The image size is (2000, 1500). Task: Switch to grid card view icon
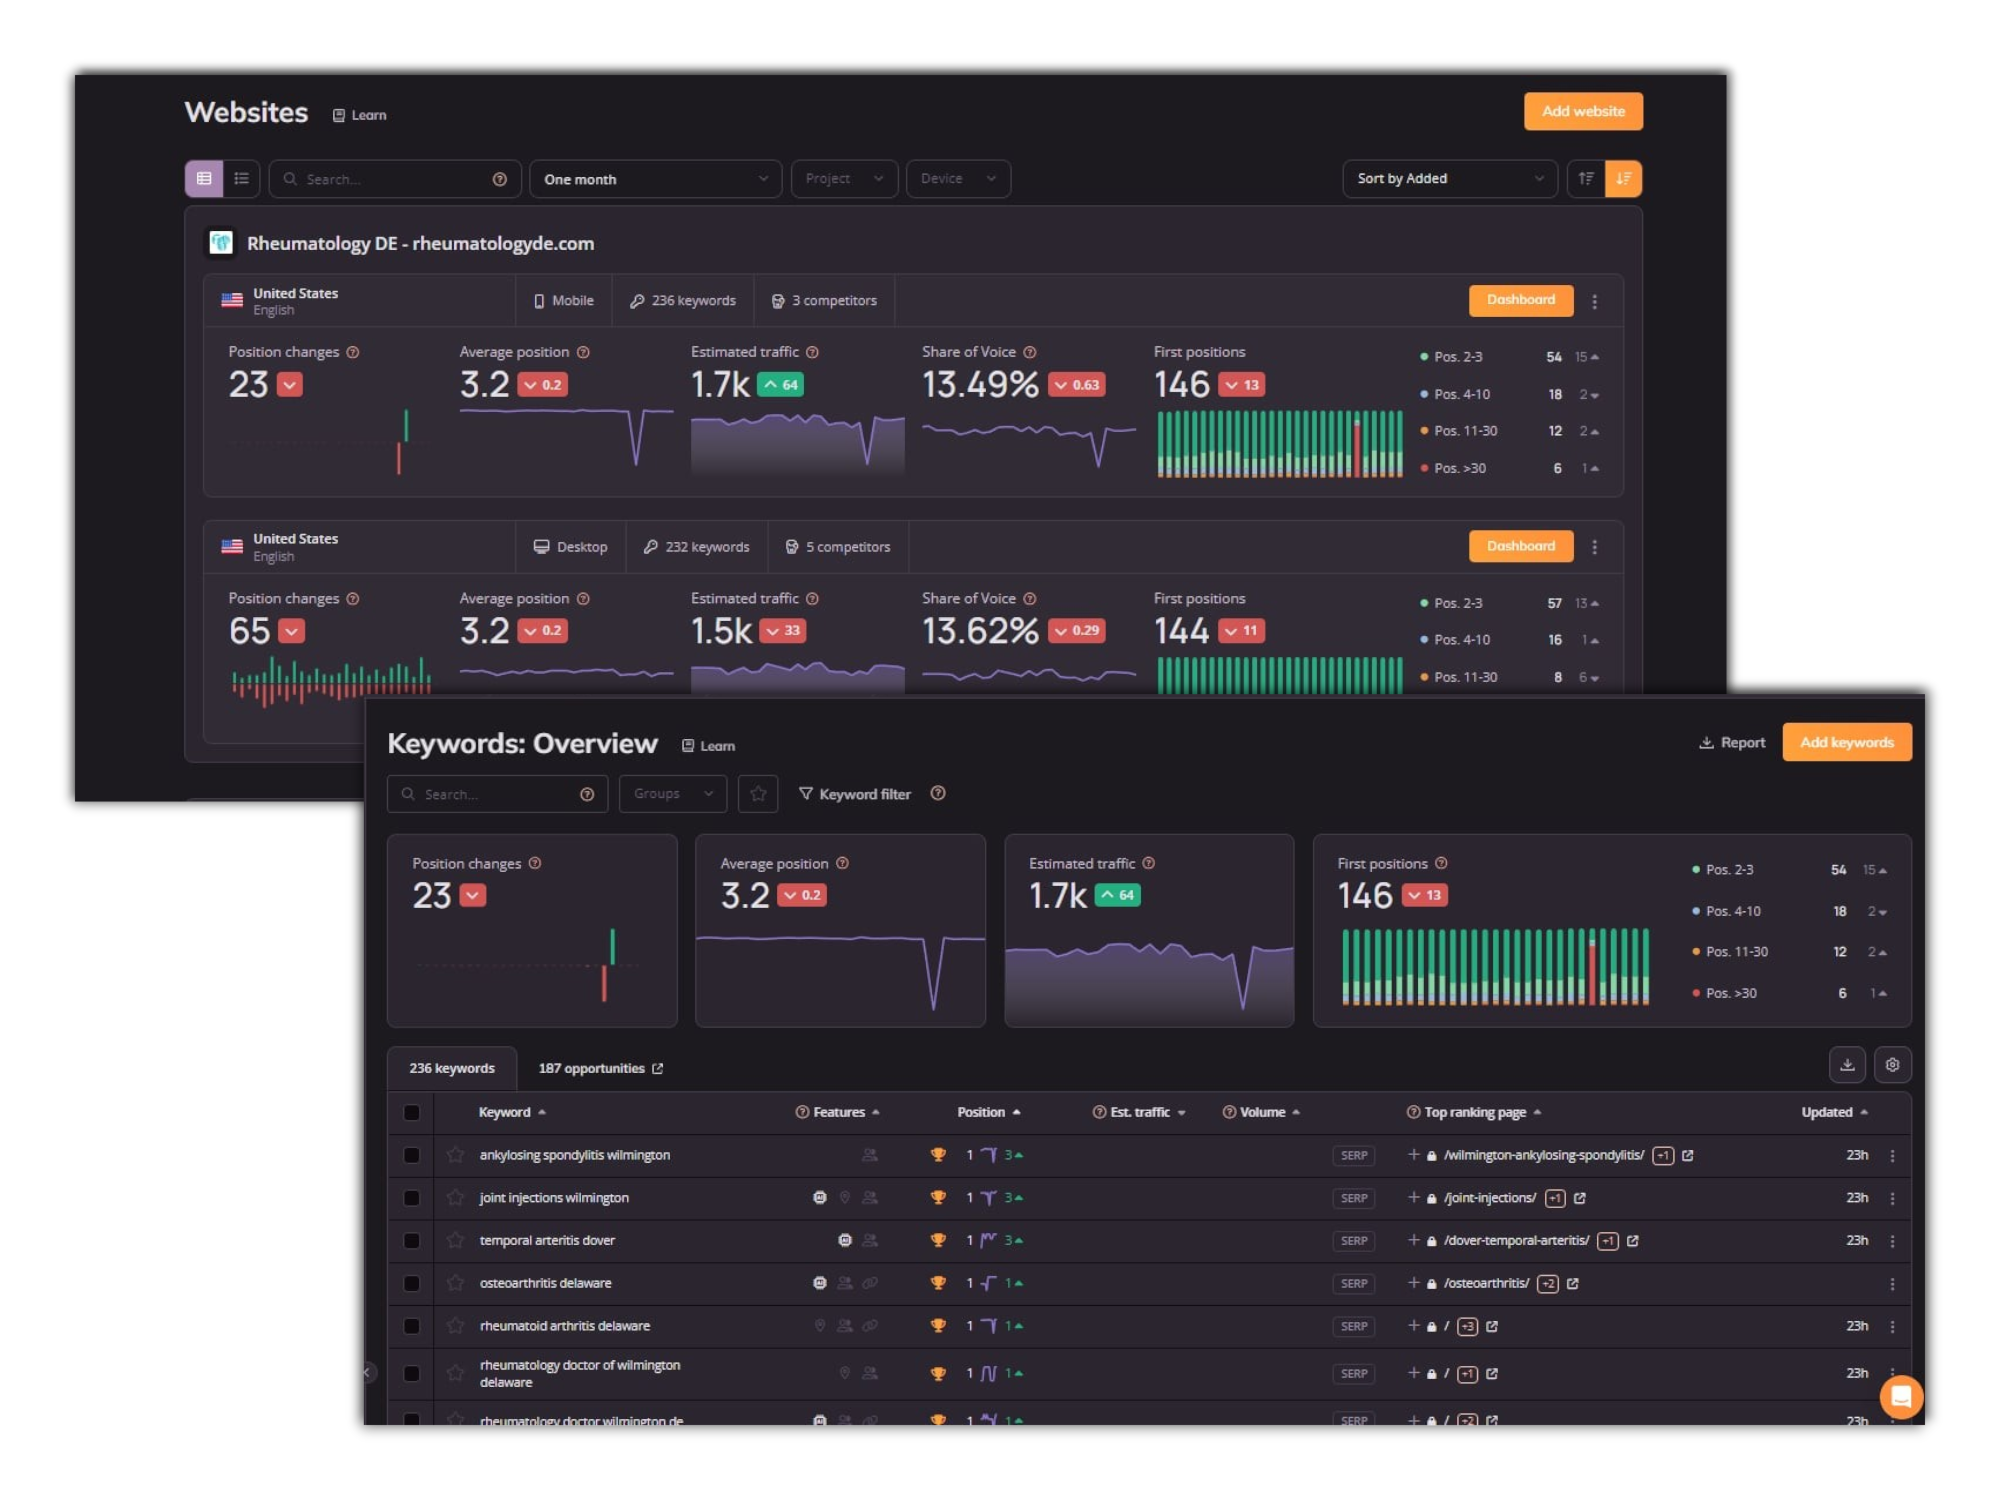pos(204,179)
